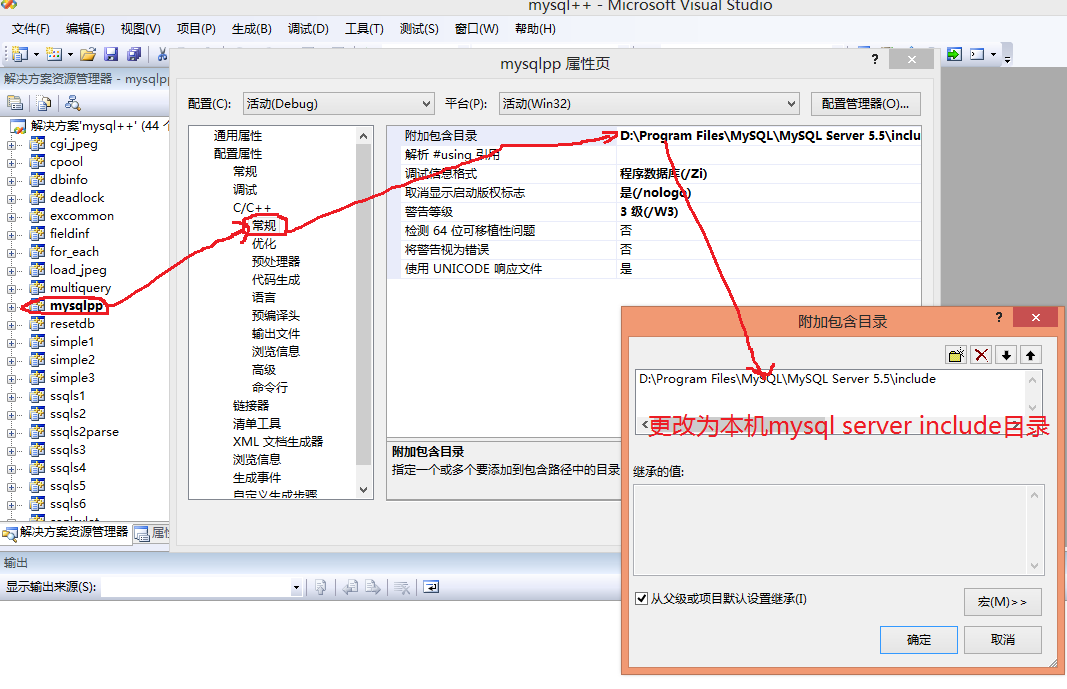The height and width of the screenshot is (689, 1067).
Task: Expand the simple1 project node
Action: pos(11,343)
